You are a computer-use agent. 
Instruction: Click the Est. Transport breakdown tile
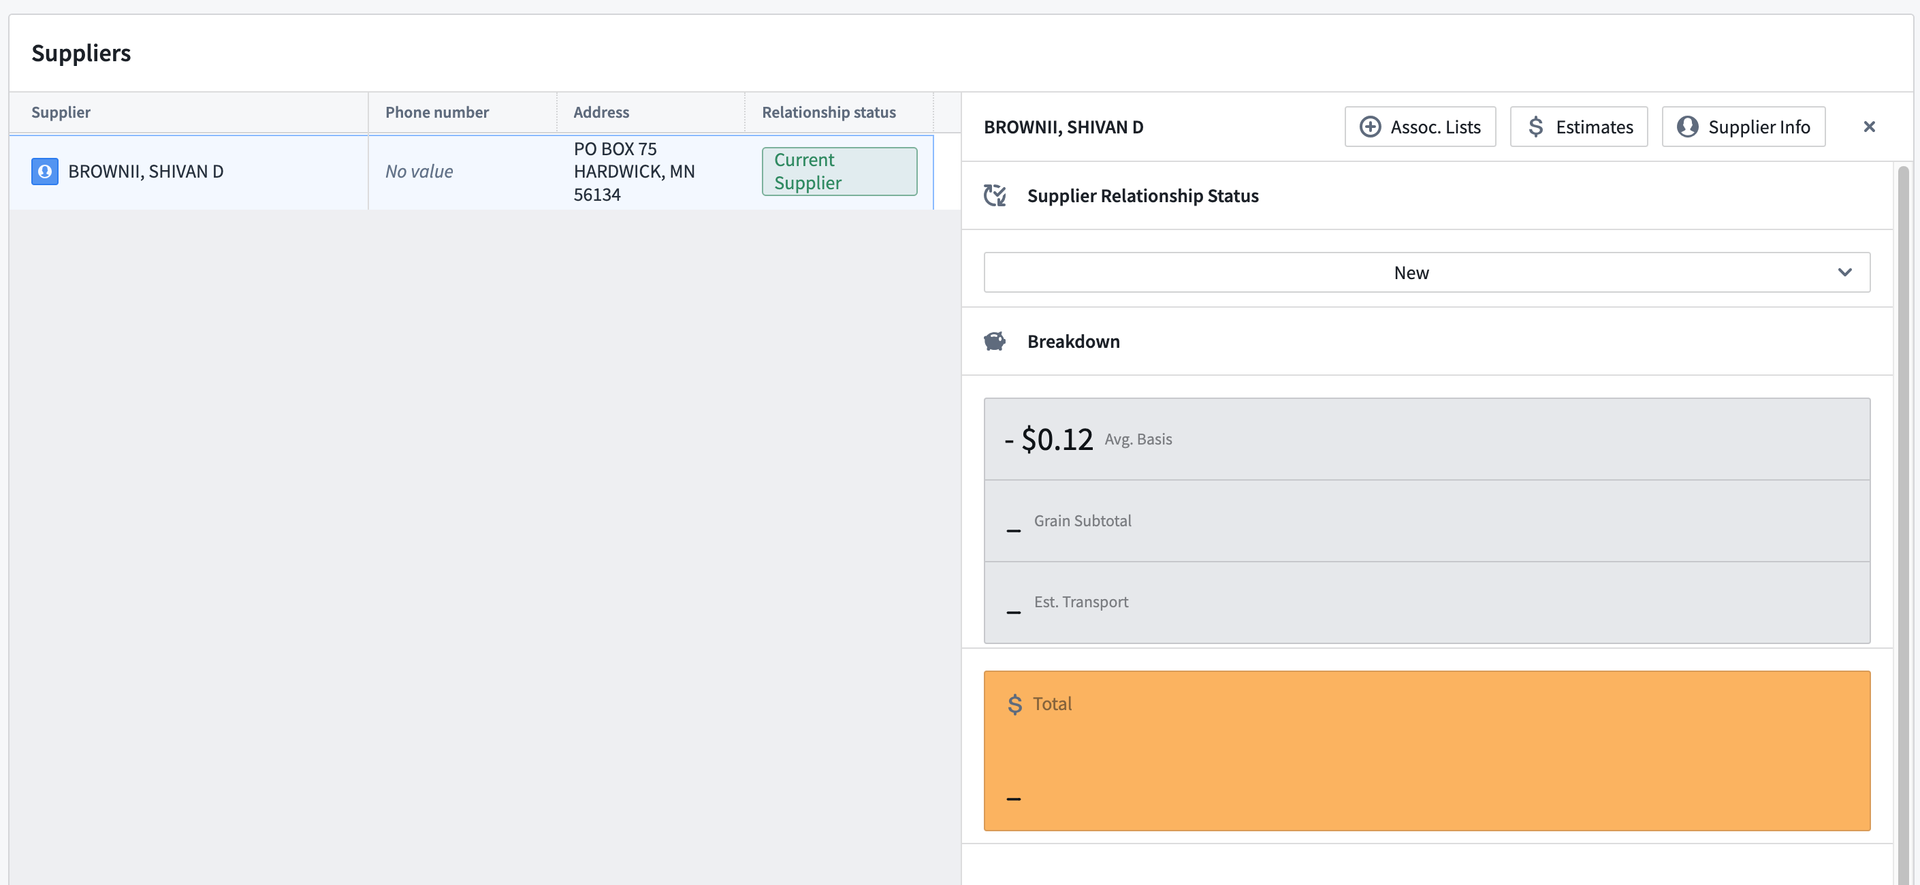1426,603
